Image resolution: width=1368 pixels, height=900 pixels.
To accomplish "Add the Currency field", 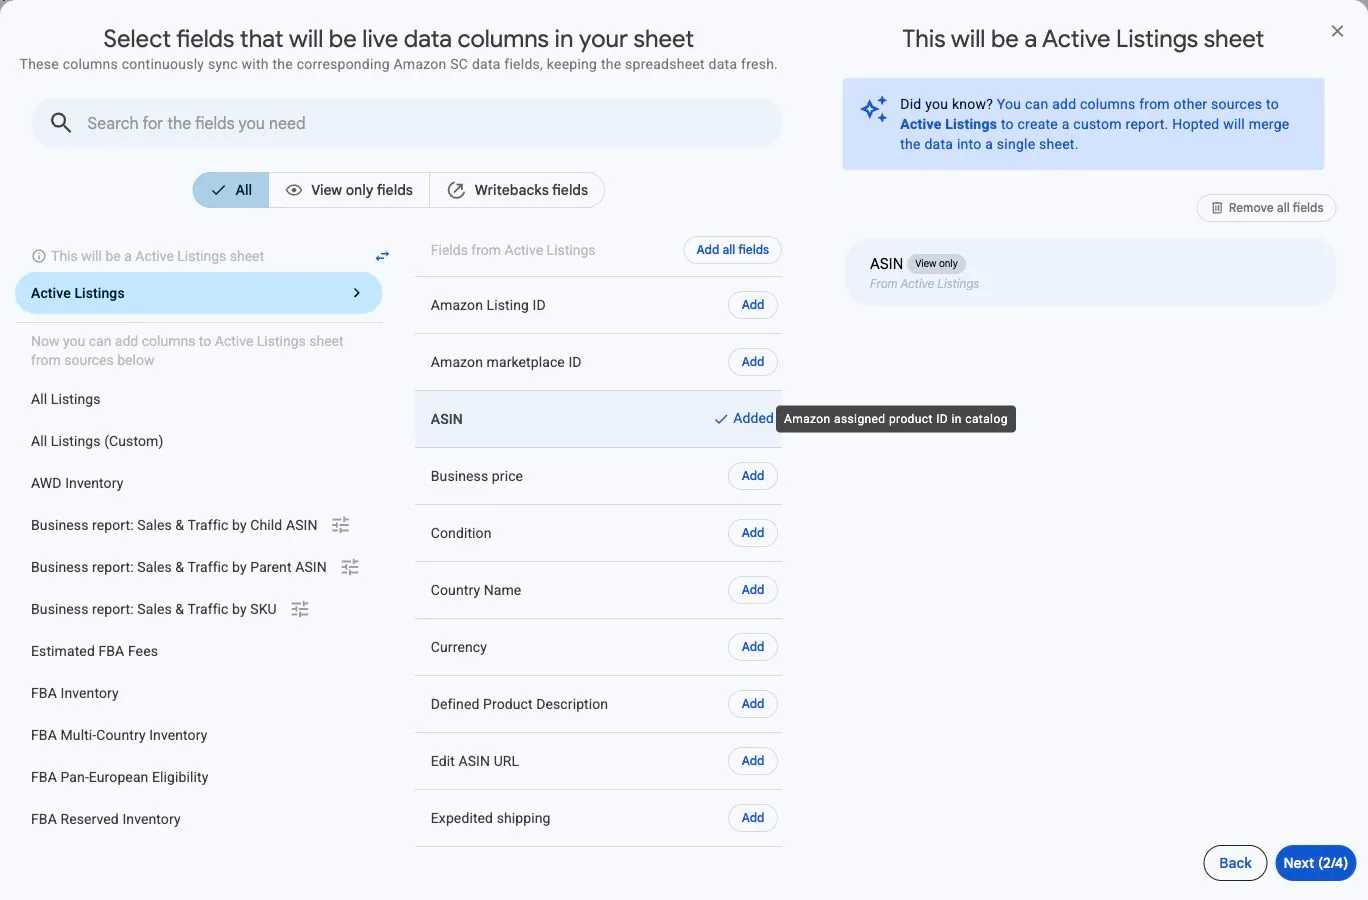I will coord(753,647).
